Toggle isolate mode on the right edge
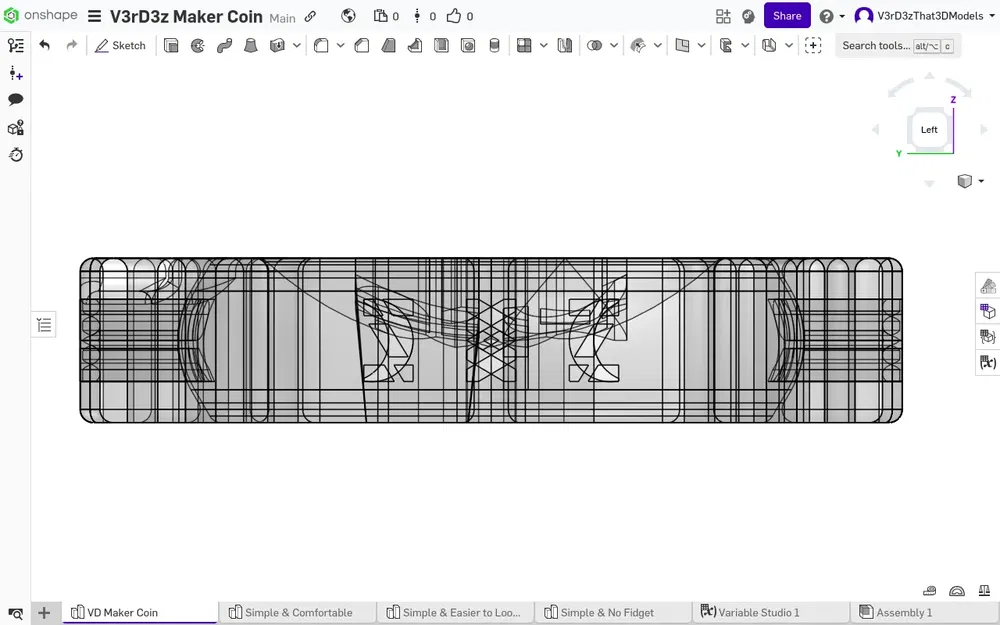This screenshot has height=625, width=1000. coord(988,337)
